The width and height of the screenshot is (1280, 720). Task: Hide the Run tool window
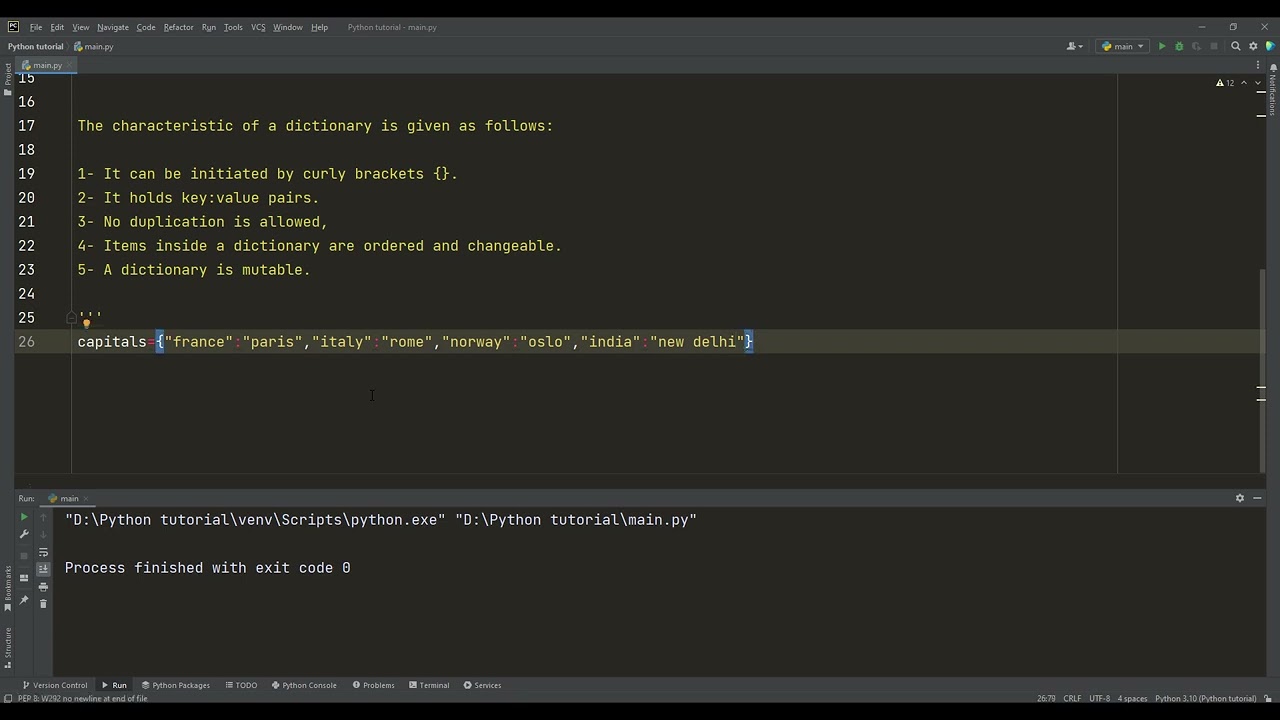1257,498
